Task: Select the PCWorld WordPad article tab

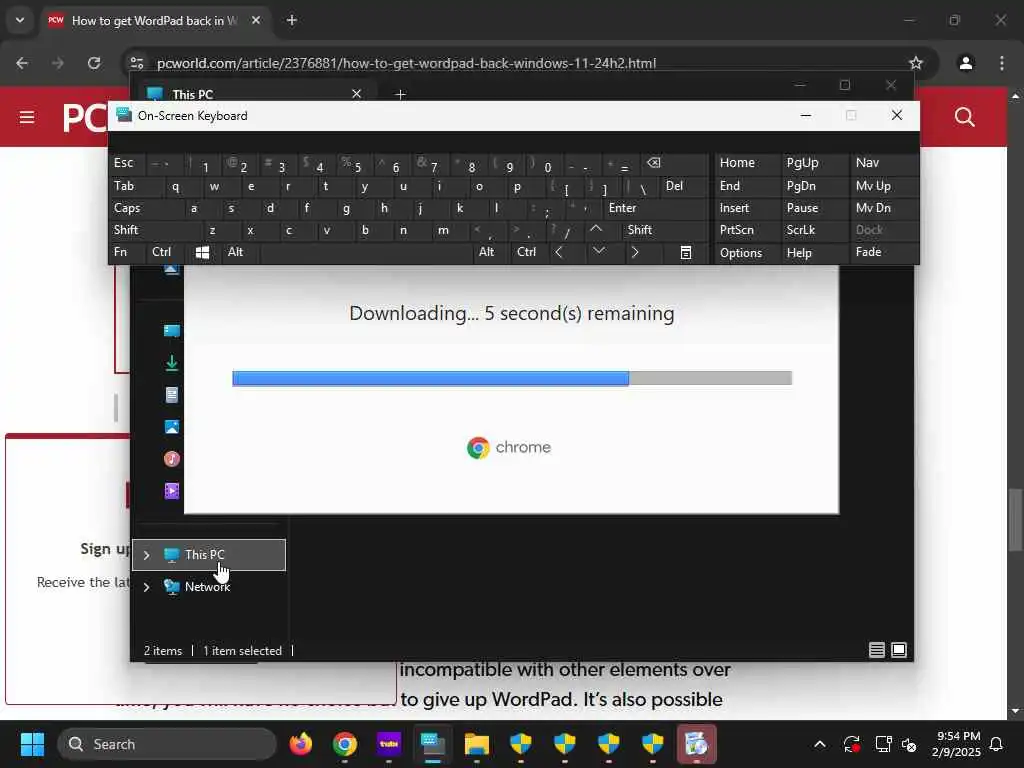Action: click(x=153, y=21)
